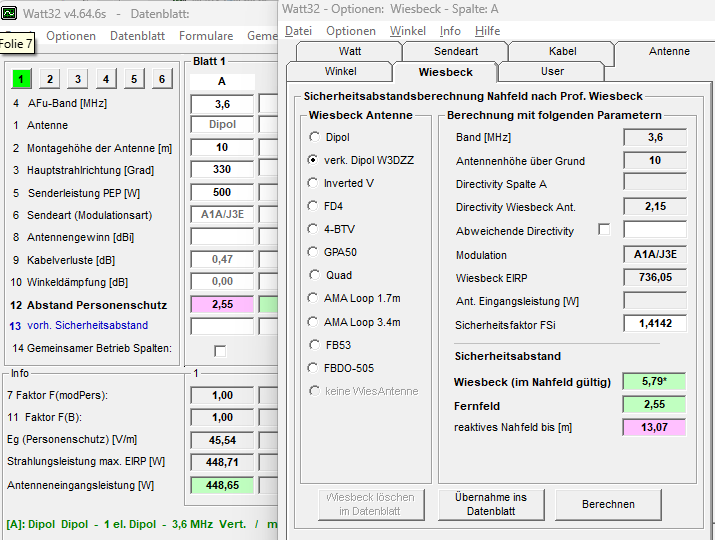Select the FD4 antenna radio button
This screenshot has height=540, width=715.
tap(313, 206)
